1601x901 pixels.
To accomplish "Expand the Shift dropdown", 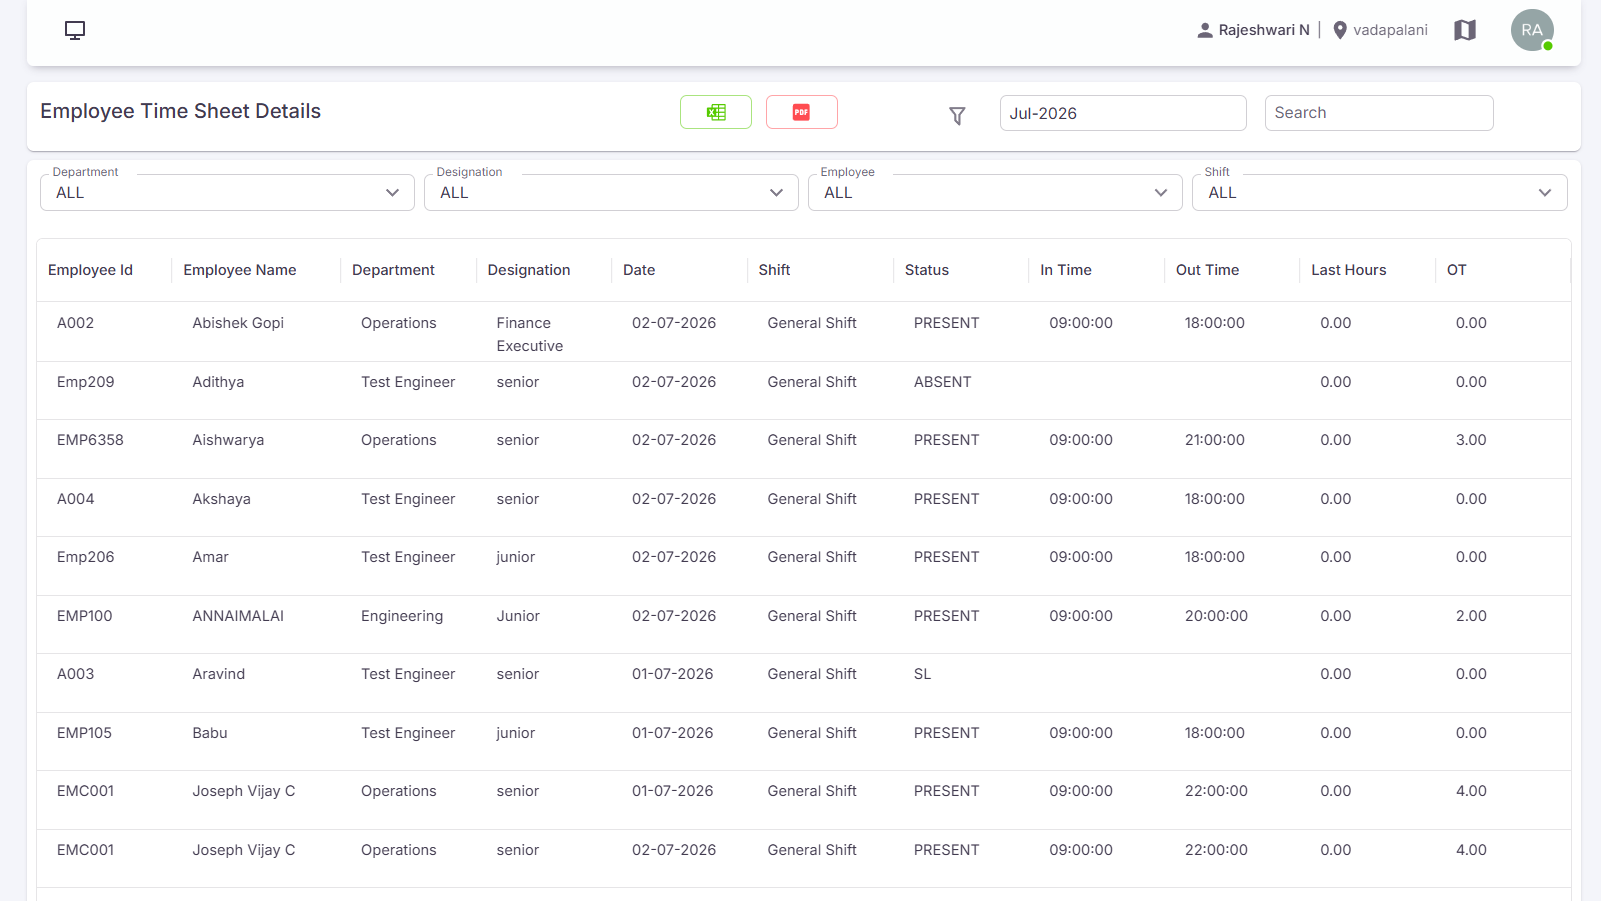I will tap(1379, 192).
